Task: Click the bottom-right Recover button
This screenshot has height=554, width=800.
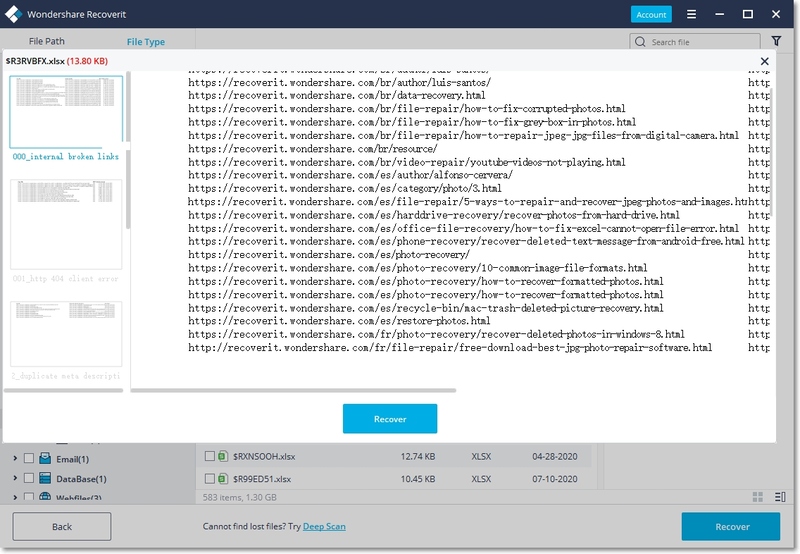Action: (731, 526)
